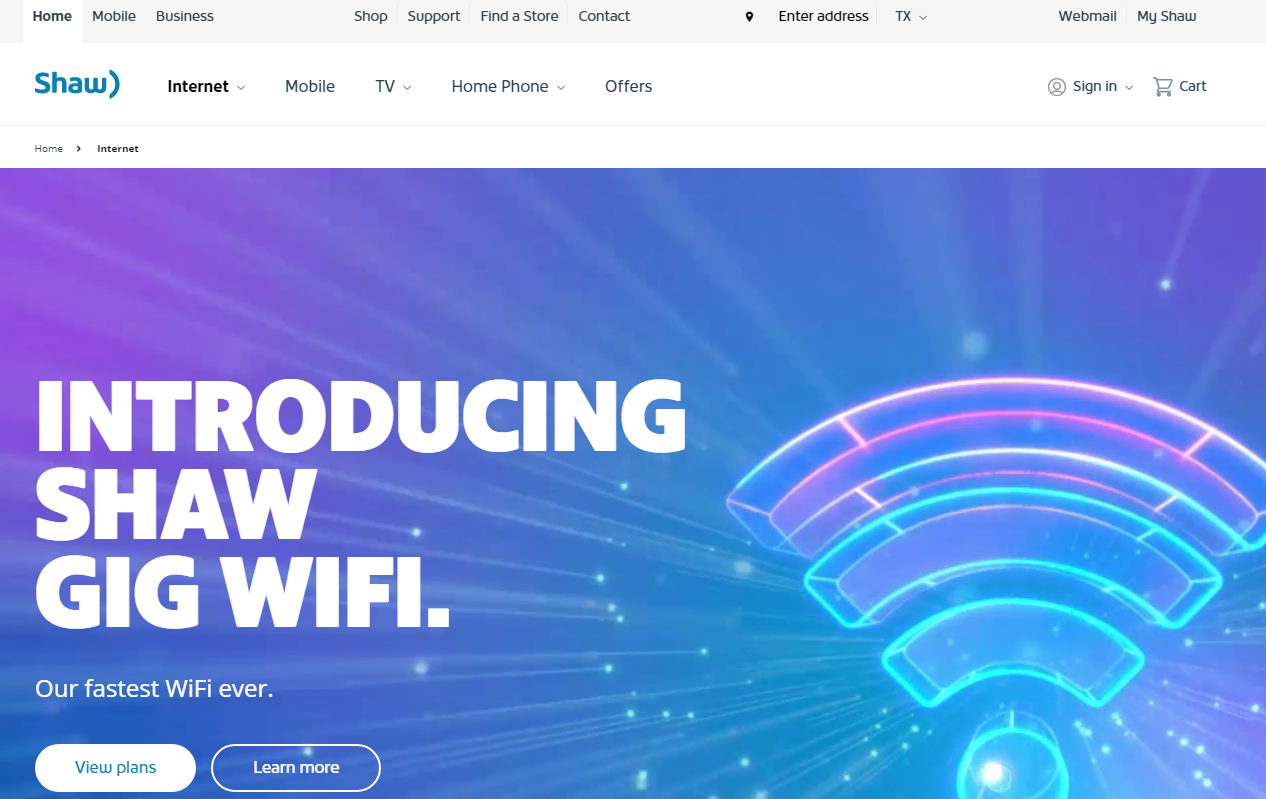Click the Sign in user icon
1266x799 pixels.
(x=1057, y=87)
